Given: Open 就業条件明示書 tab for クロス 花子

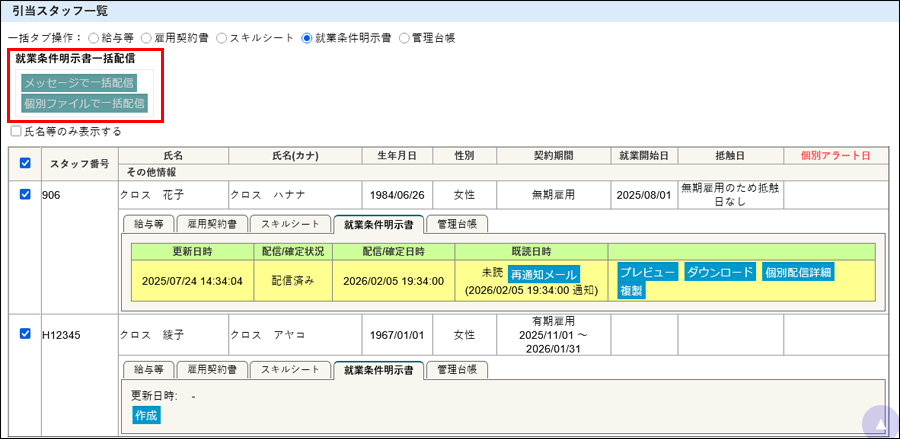Looking at the screenshot, I should point(378,224).
